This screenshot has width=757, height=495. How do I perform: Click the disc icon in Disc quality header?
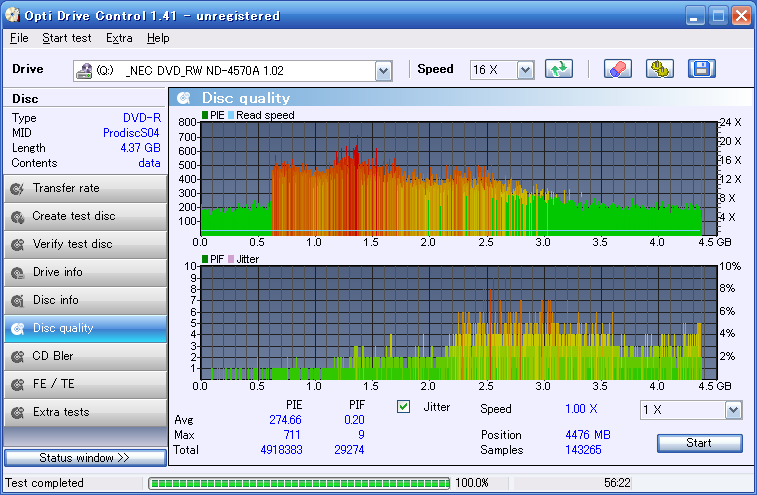[x=184, y=98]
